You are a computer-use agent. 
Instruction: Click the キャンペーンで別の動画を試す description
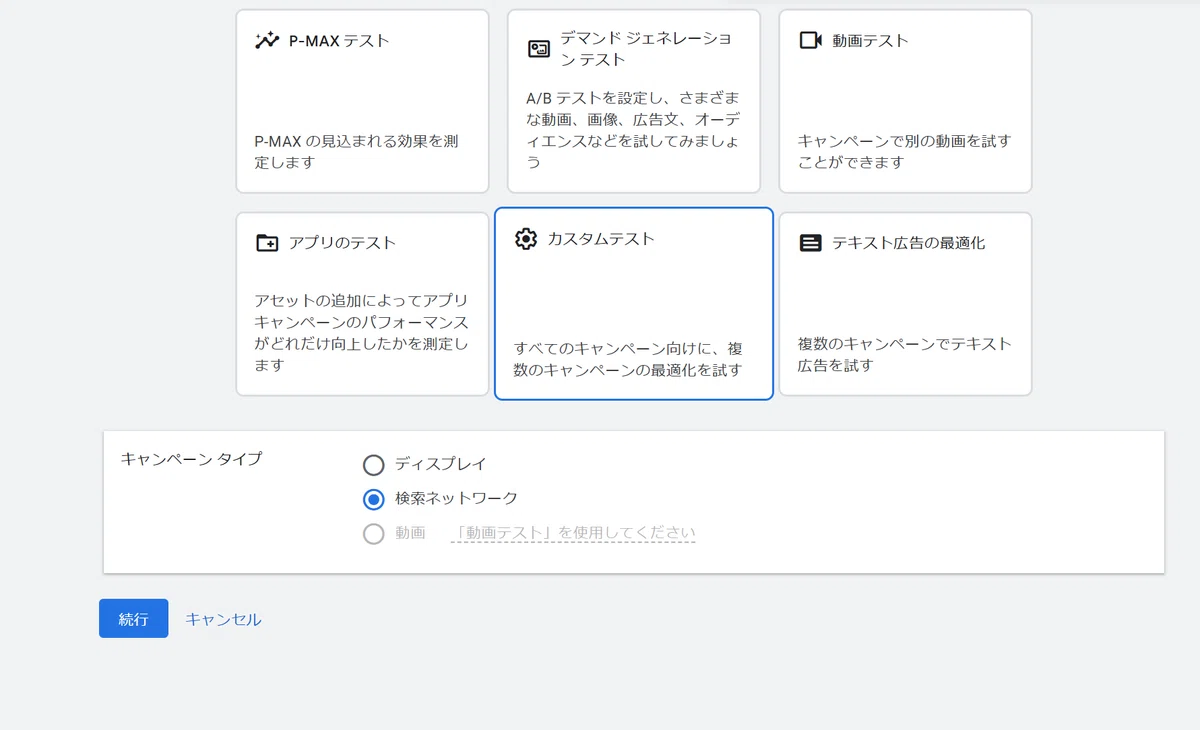click(x=905, y=152)
